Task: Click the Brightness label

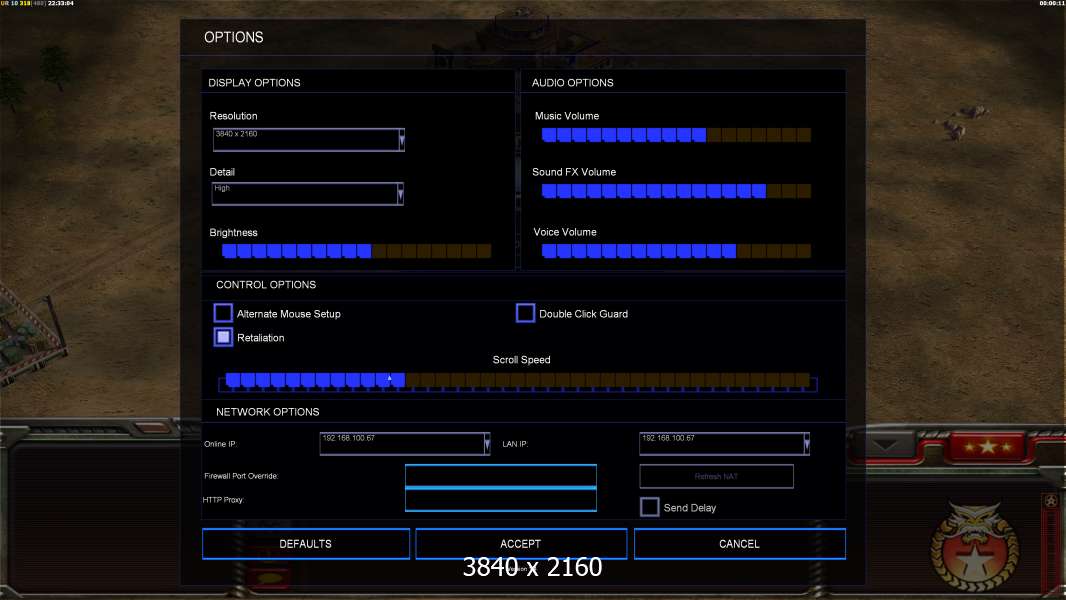Action: pos(233,232)
